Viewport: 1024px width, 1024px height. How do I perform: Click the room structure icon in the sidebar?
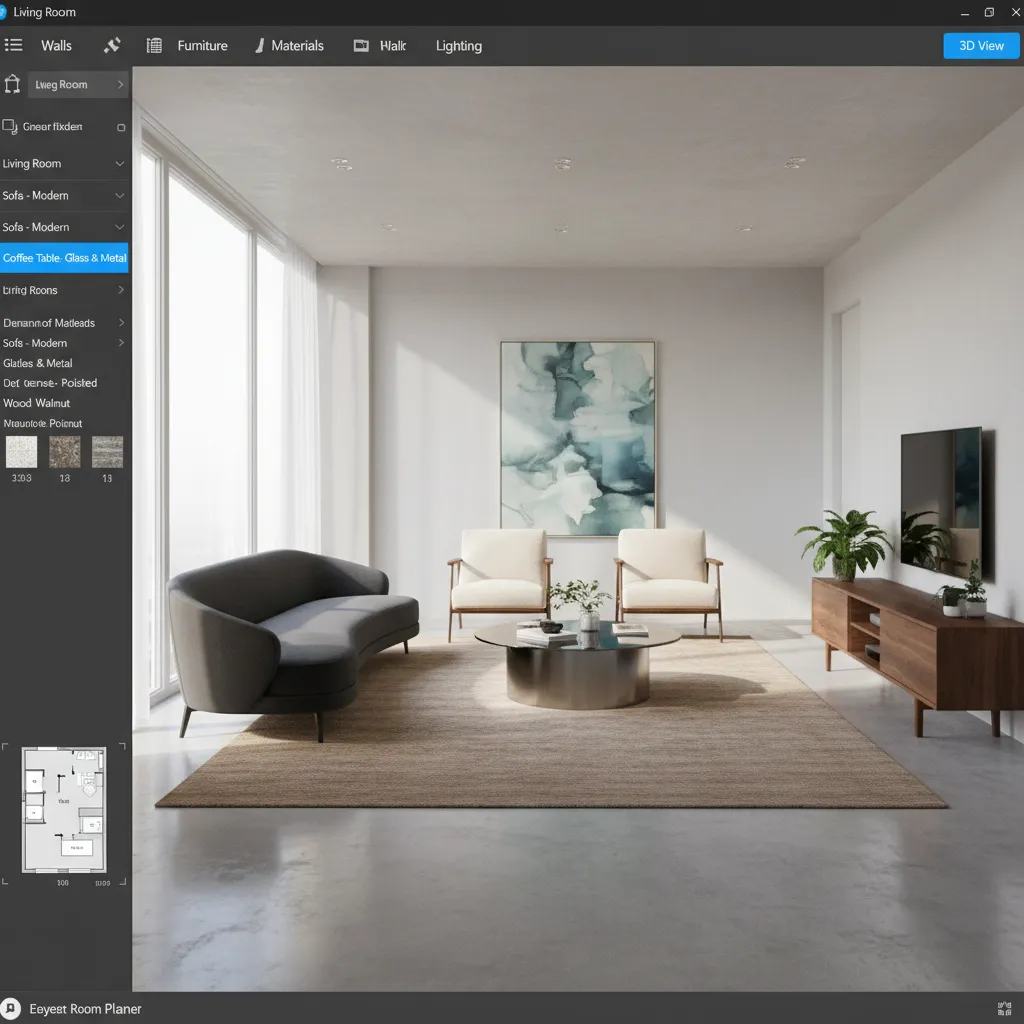point(12,85)
